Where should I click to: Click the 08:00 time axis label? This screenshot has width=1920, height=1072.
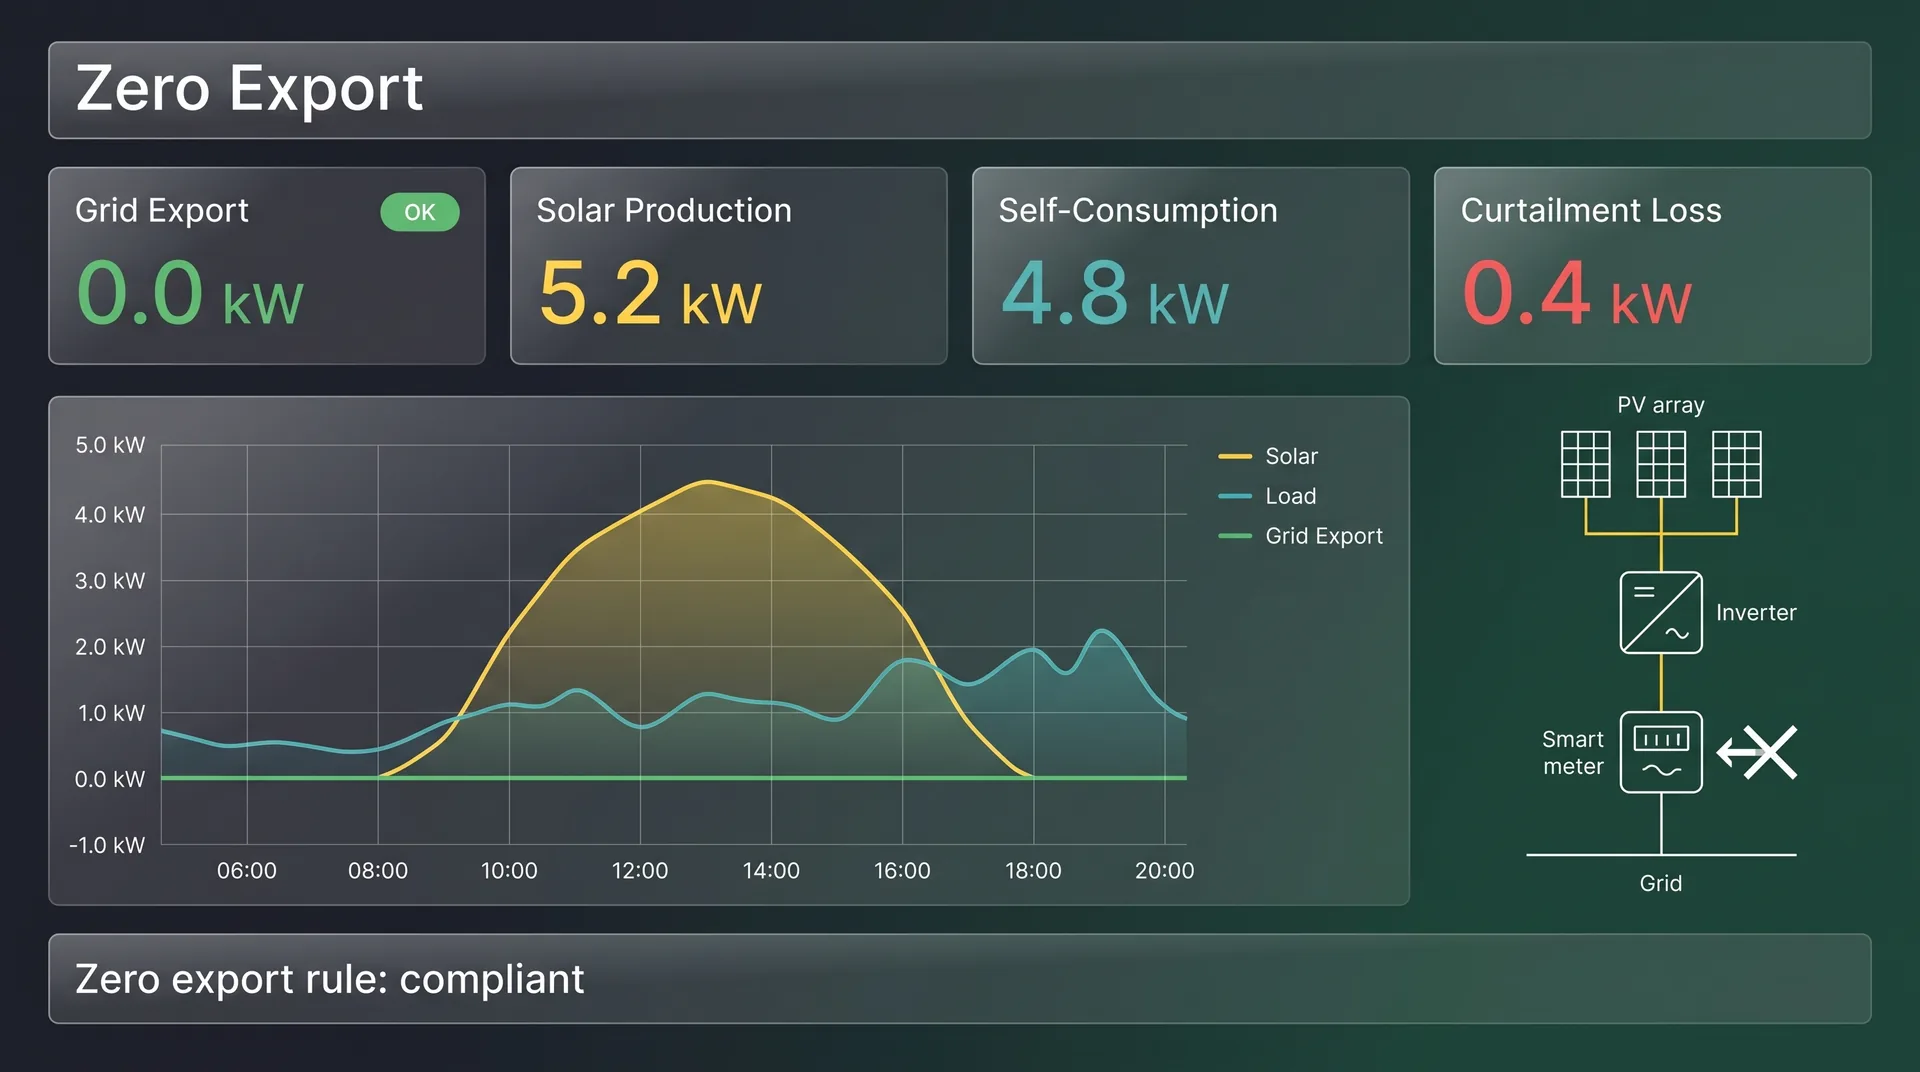click(x=378, y=871)
